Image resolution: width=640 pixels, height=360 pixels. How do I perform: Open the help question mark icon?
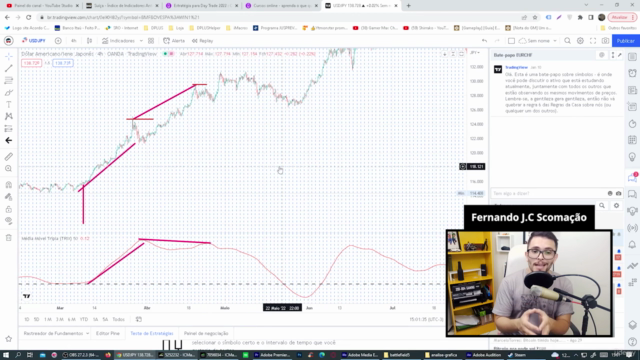point(632,342)
